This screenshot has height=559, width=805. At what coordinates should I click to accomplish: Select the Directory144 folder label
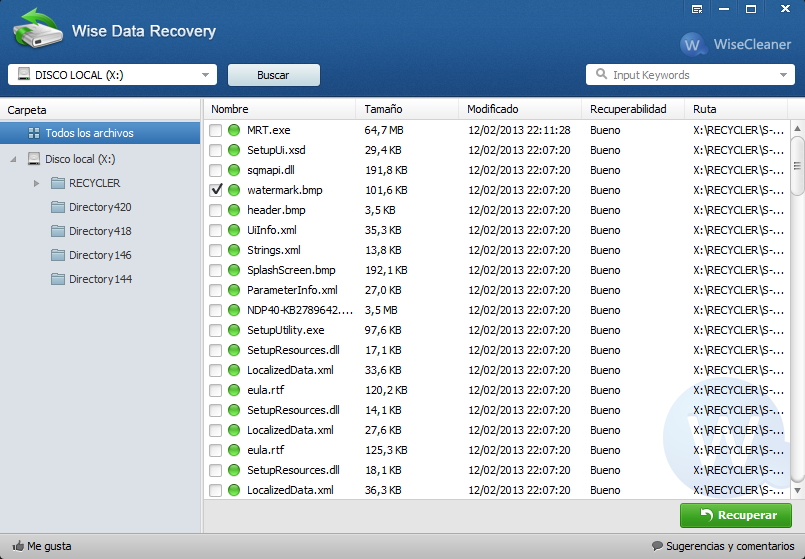(x=101, y=279)
